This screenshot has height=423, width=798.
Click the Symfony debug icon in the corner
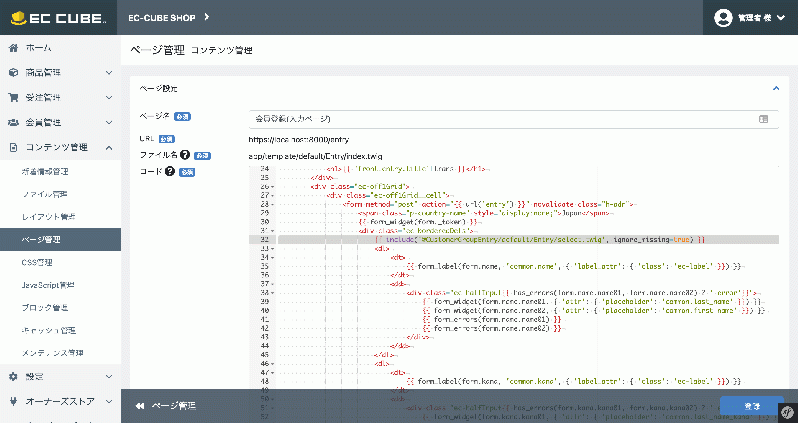tap(788, 413)
